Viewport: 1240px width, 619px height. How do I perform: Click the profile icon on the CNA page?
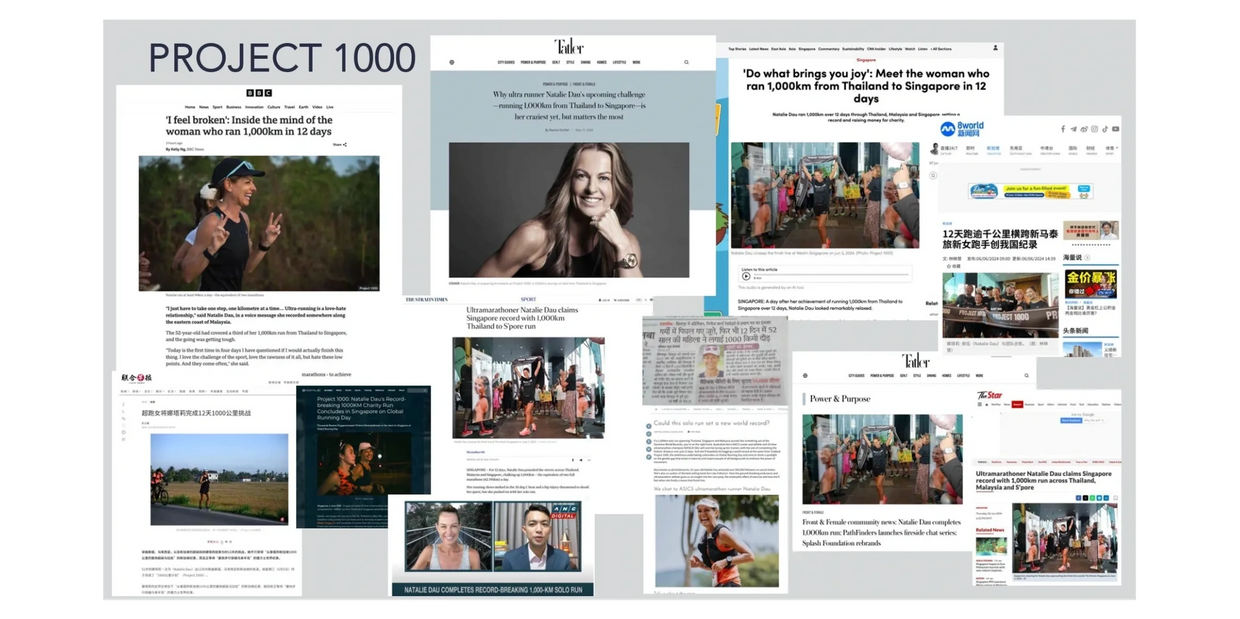tap(996, 48)
